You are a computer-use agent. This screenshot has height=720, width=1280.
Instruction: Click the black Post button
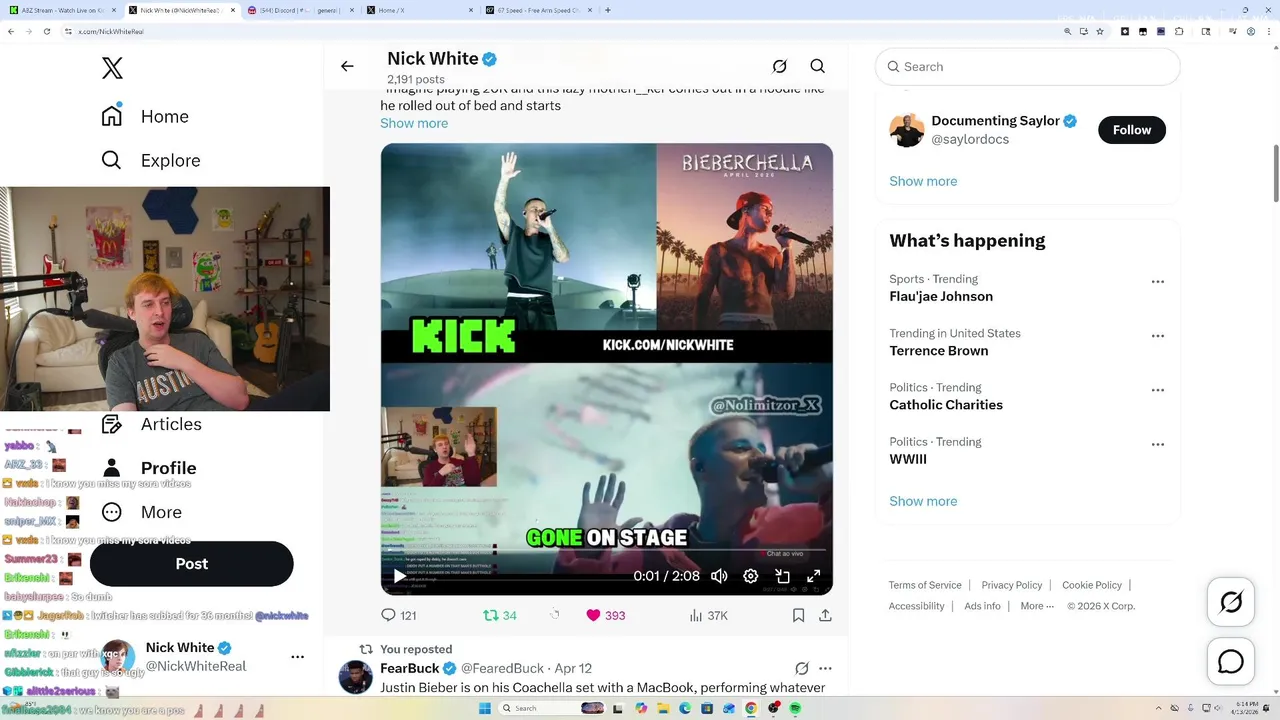(x=191, y=564)
